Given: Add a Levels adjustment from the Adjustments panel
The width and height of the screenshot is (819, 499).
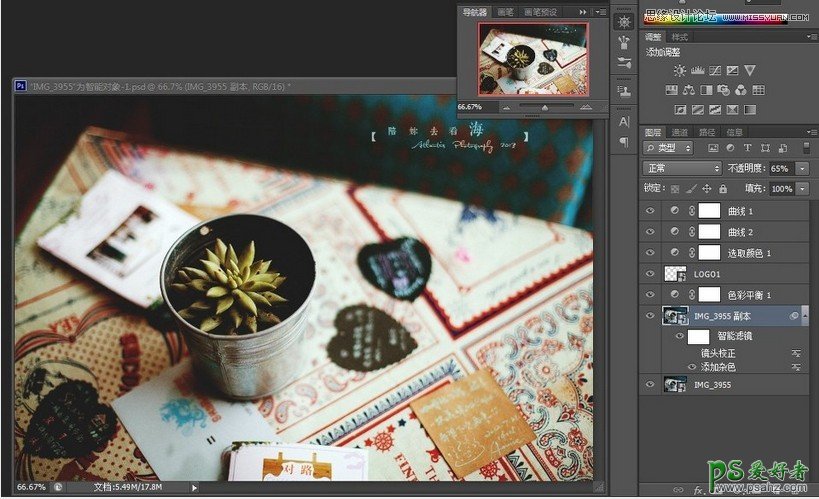Looking at the screenshot, I should (697, 71).
